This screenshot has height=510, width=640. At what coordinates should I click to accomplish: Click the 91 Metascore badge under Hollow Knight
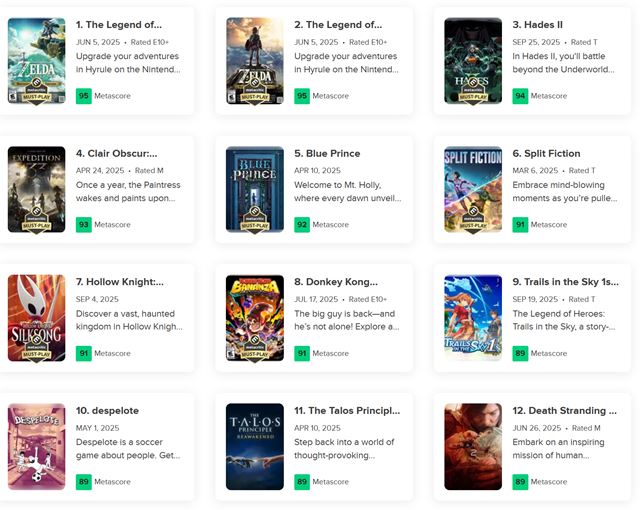click(84, 353)
